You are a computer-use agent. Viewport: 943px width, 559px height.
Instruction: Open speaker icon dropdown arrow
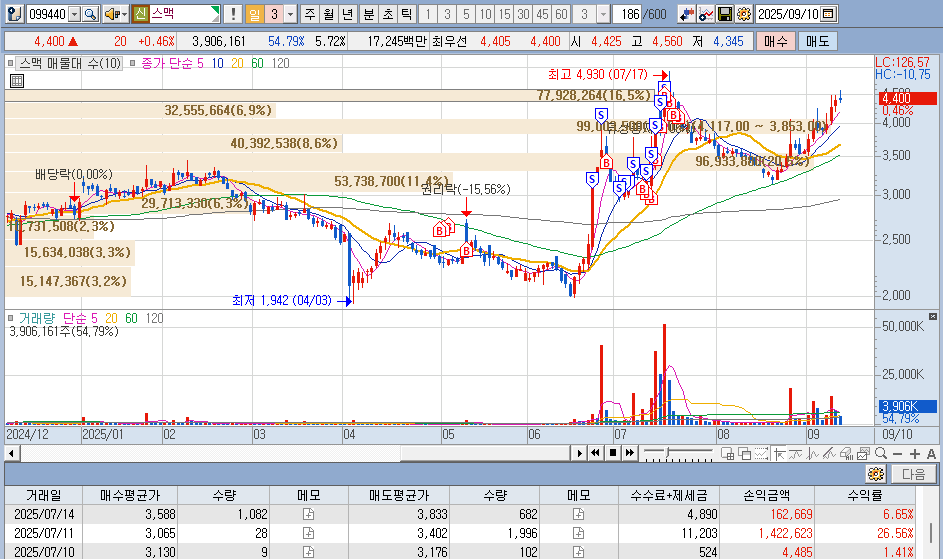click(124, 14)
